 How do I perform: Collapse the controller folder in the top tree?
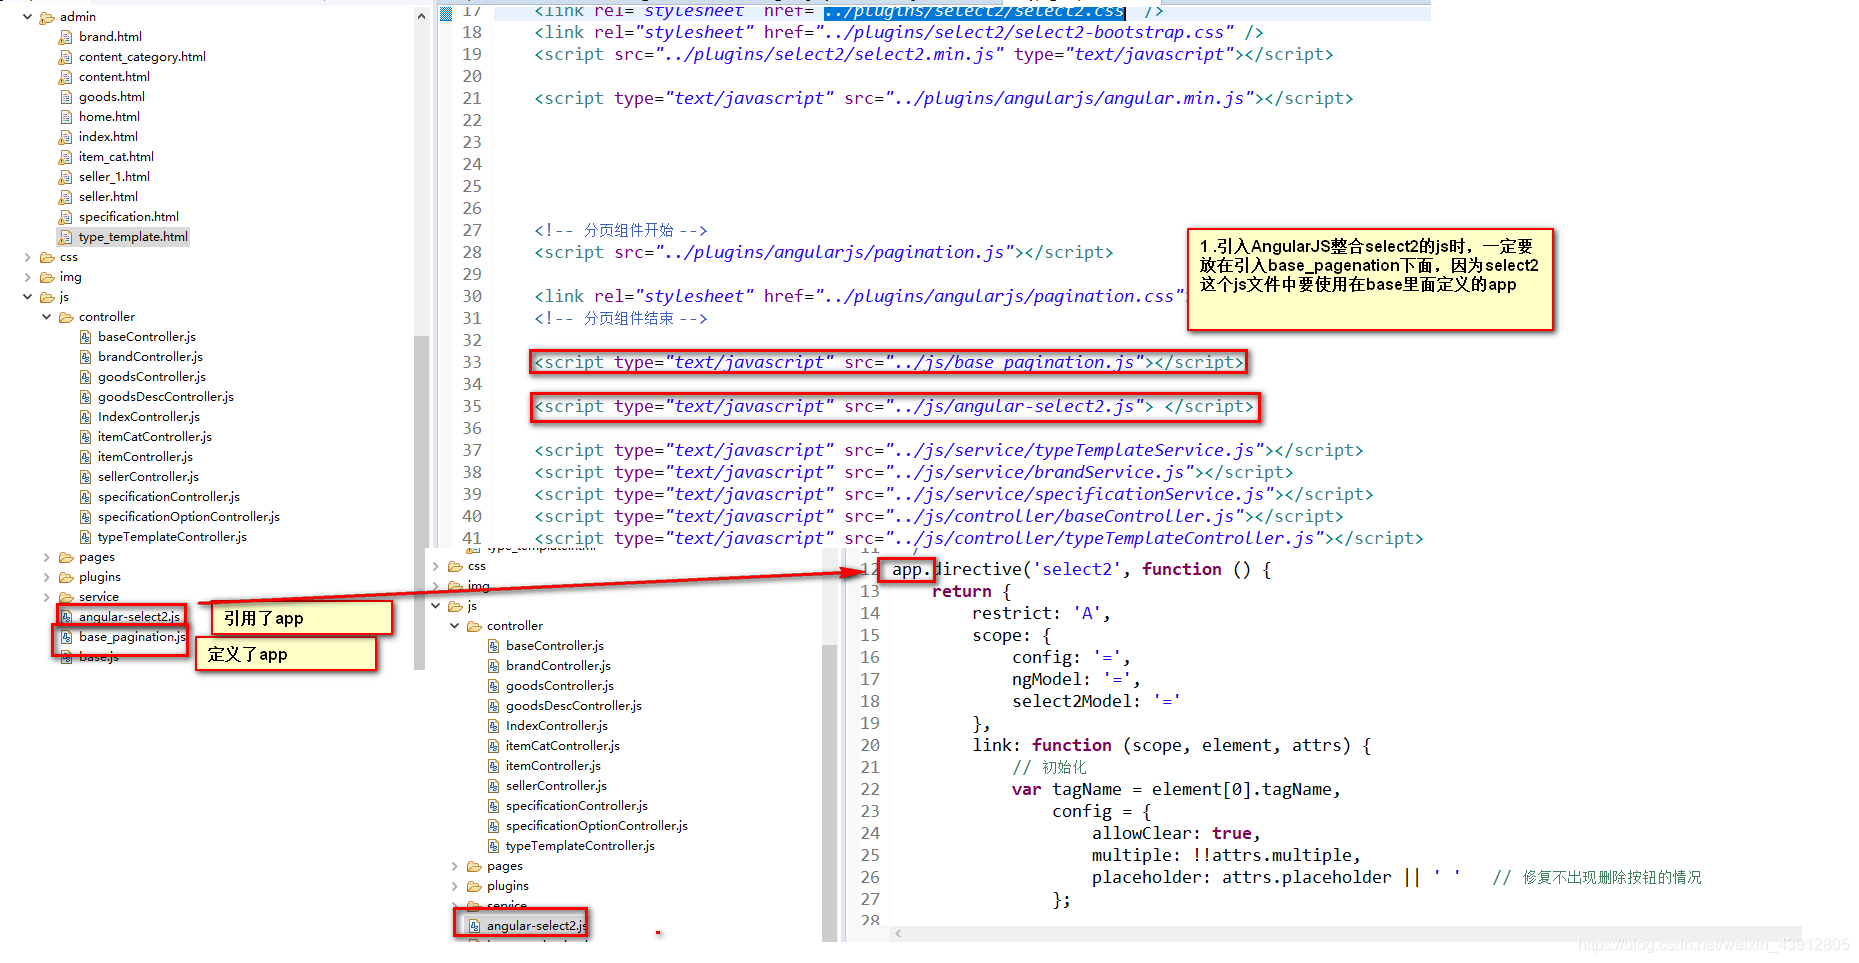pyautogui.click(x=46, y=317)
